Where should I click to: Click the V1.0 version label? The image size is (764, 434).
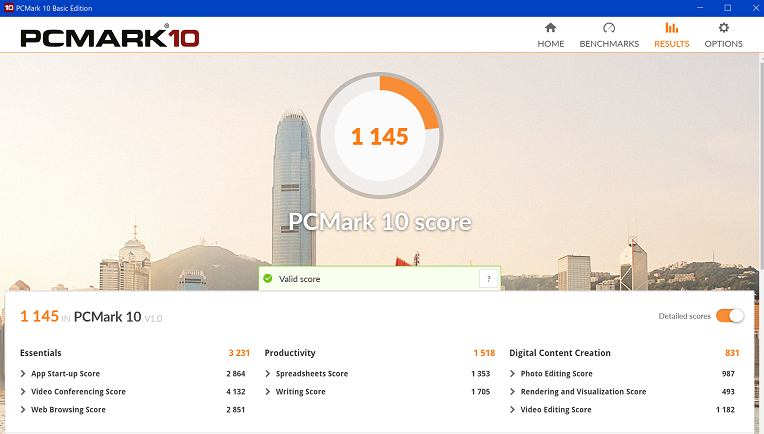click(x=153, y=319)
